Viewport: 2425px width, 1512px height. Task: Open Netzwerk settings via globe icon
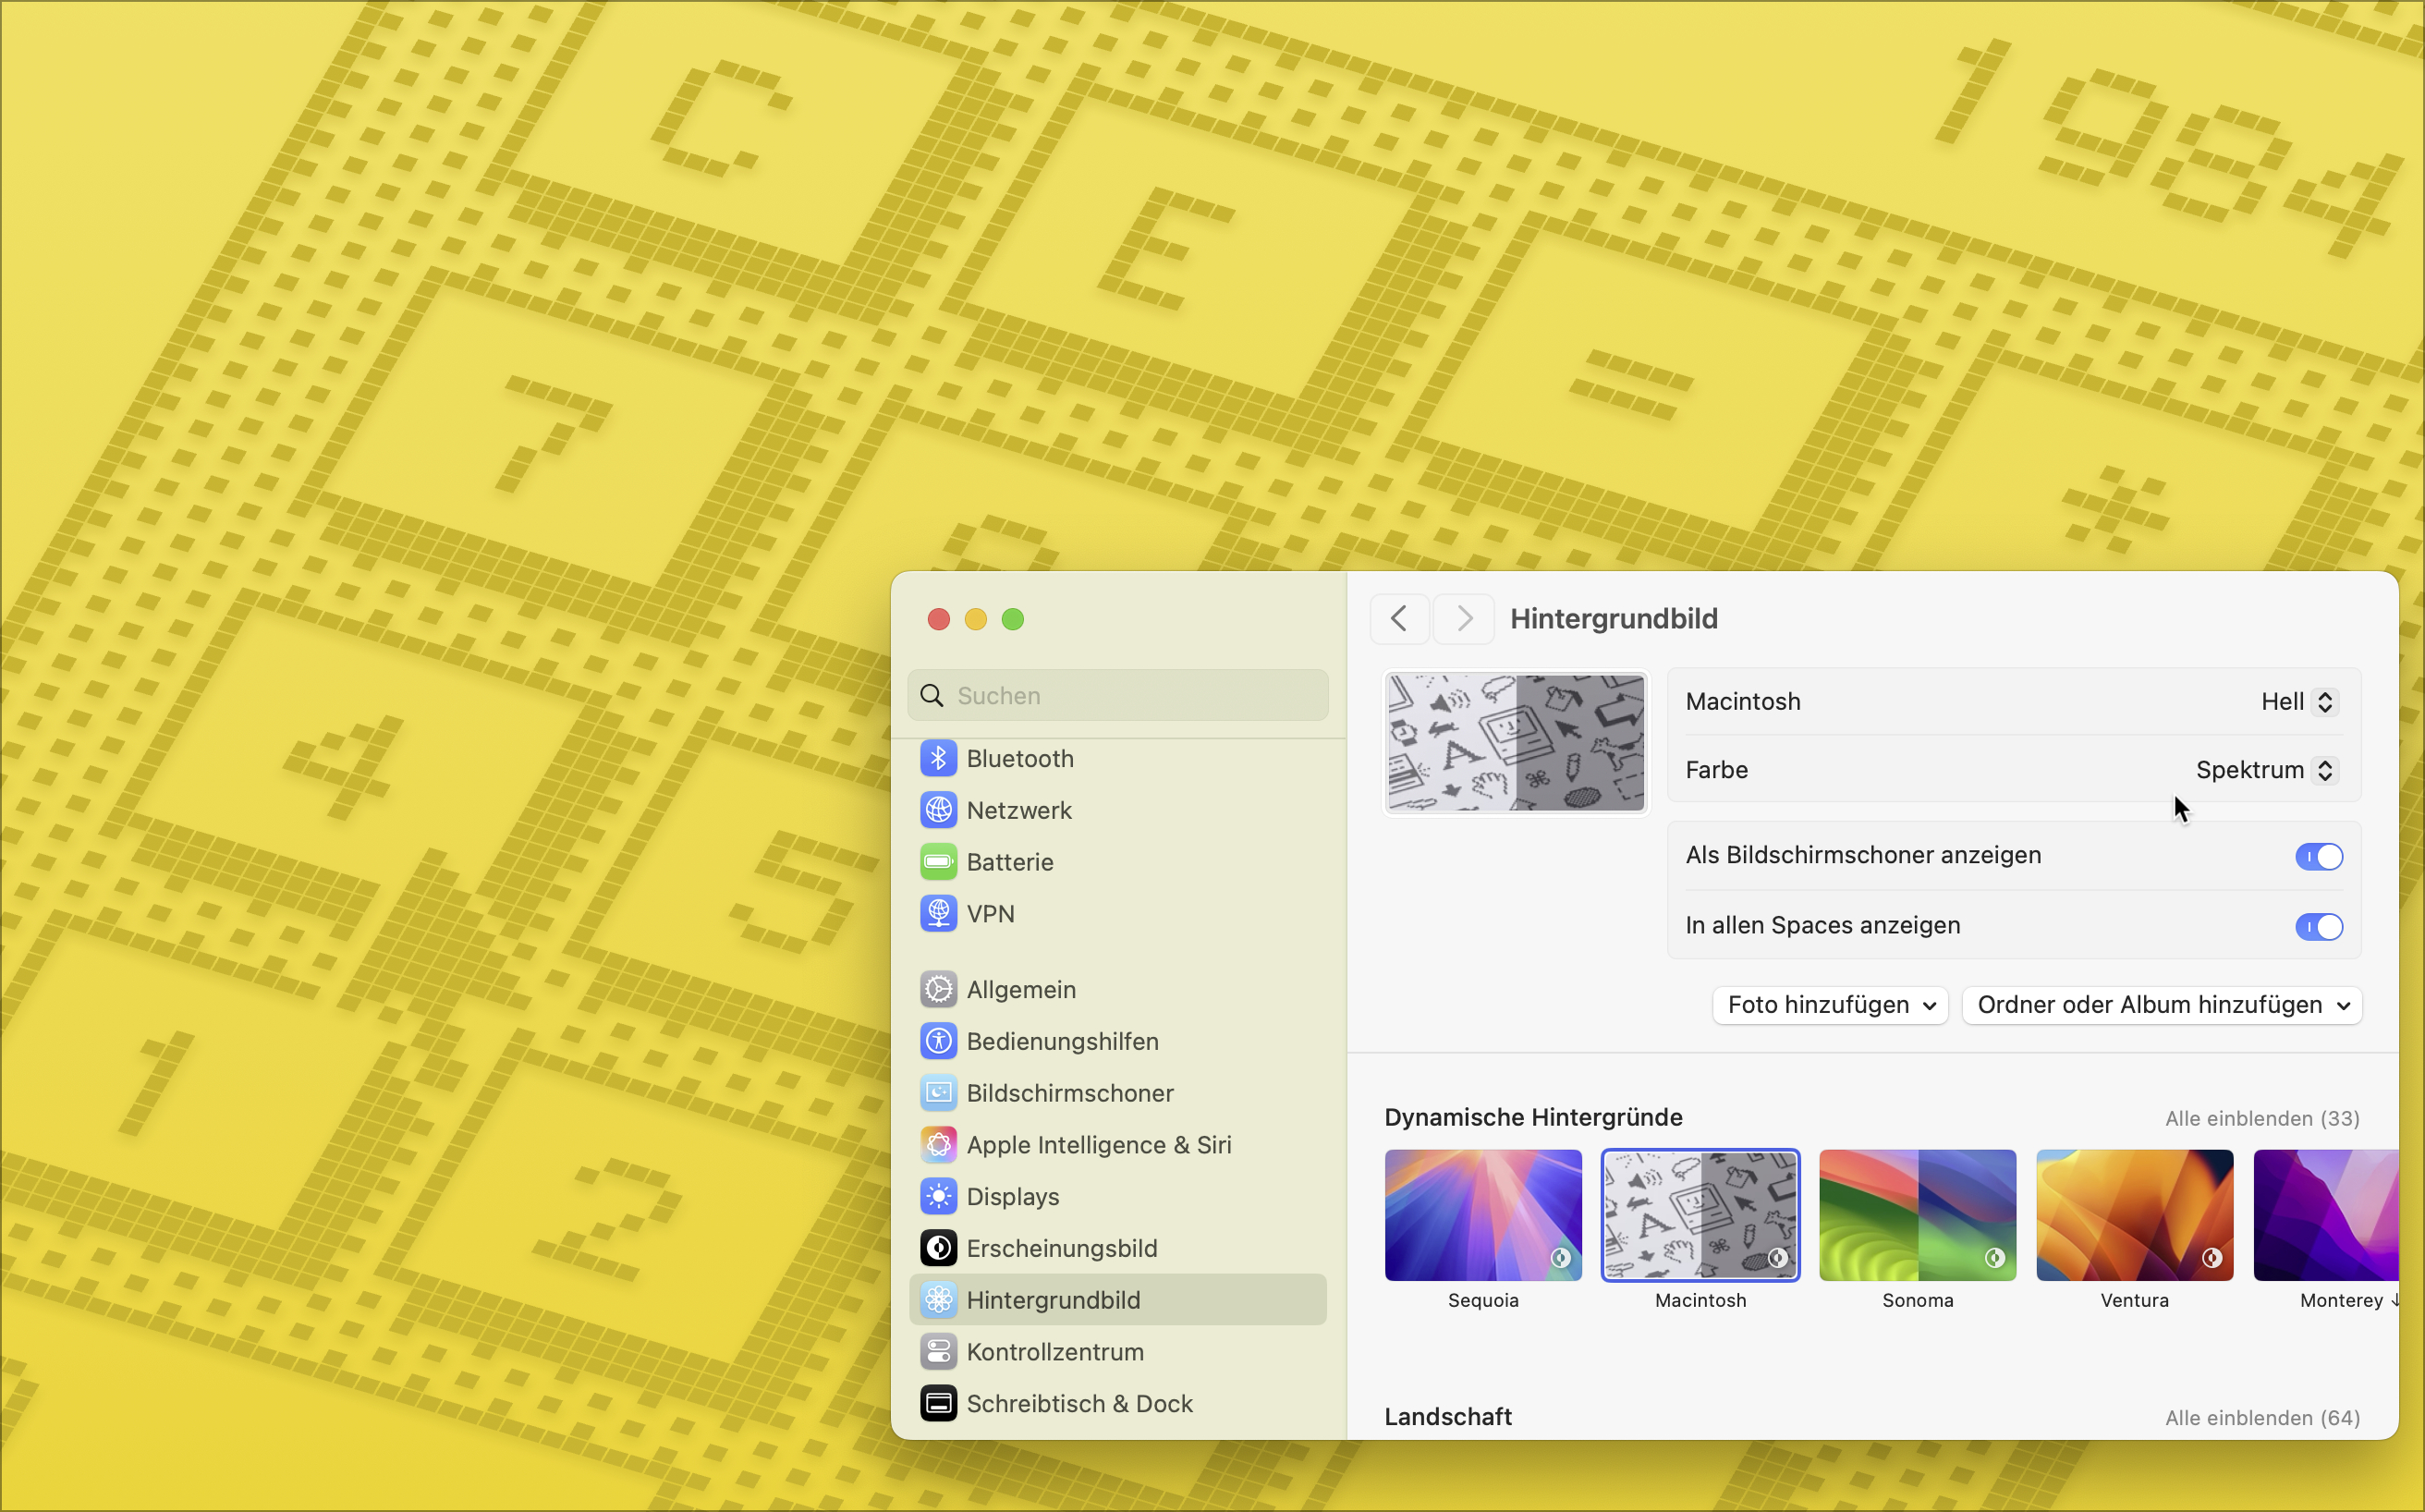point(938,810)
